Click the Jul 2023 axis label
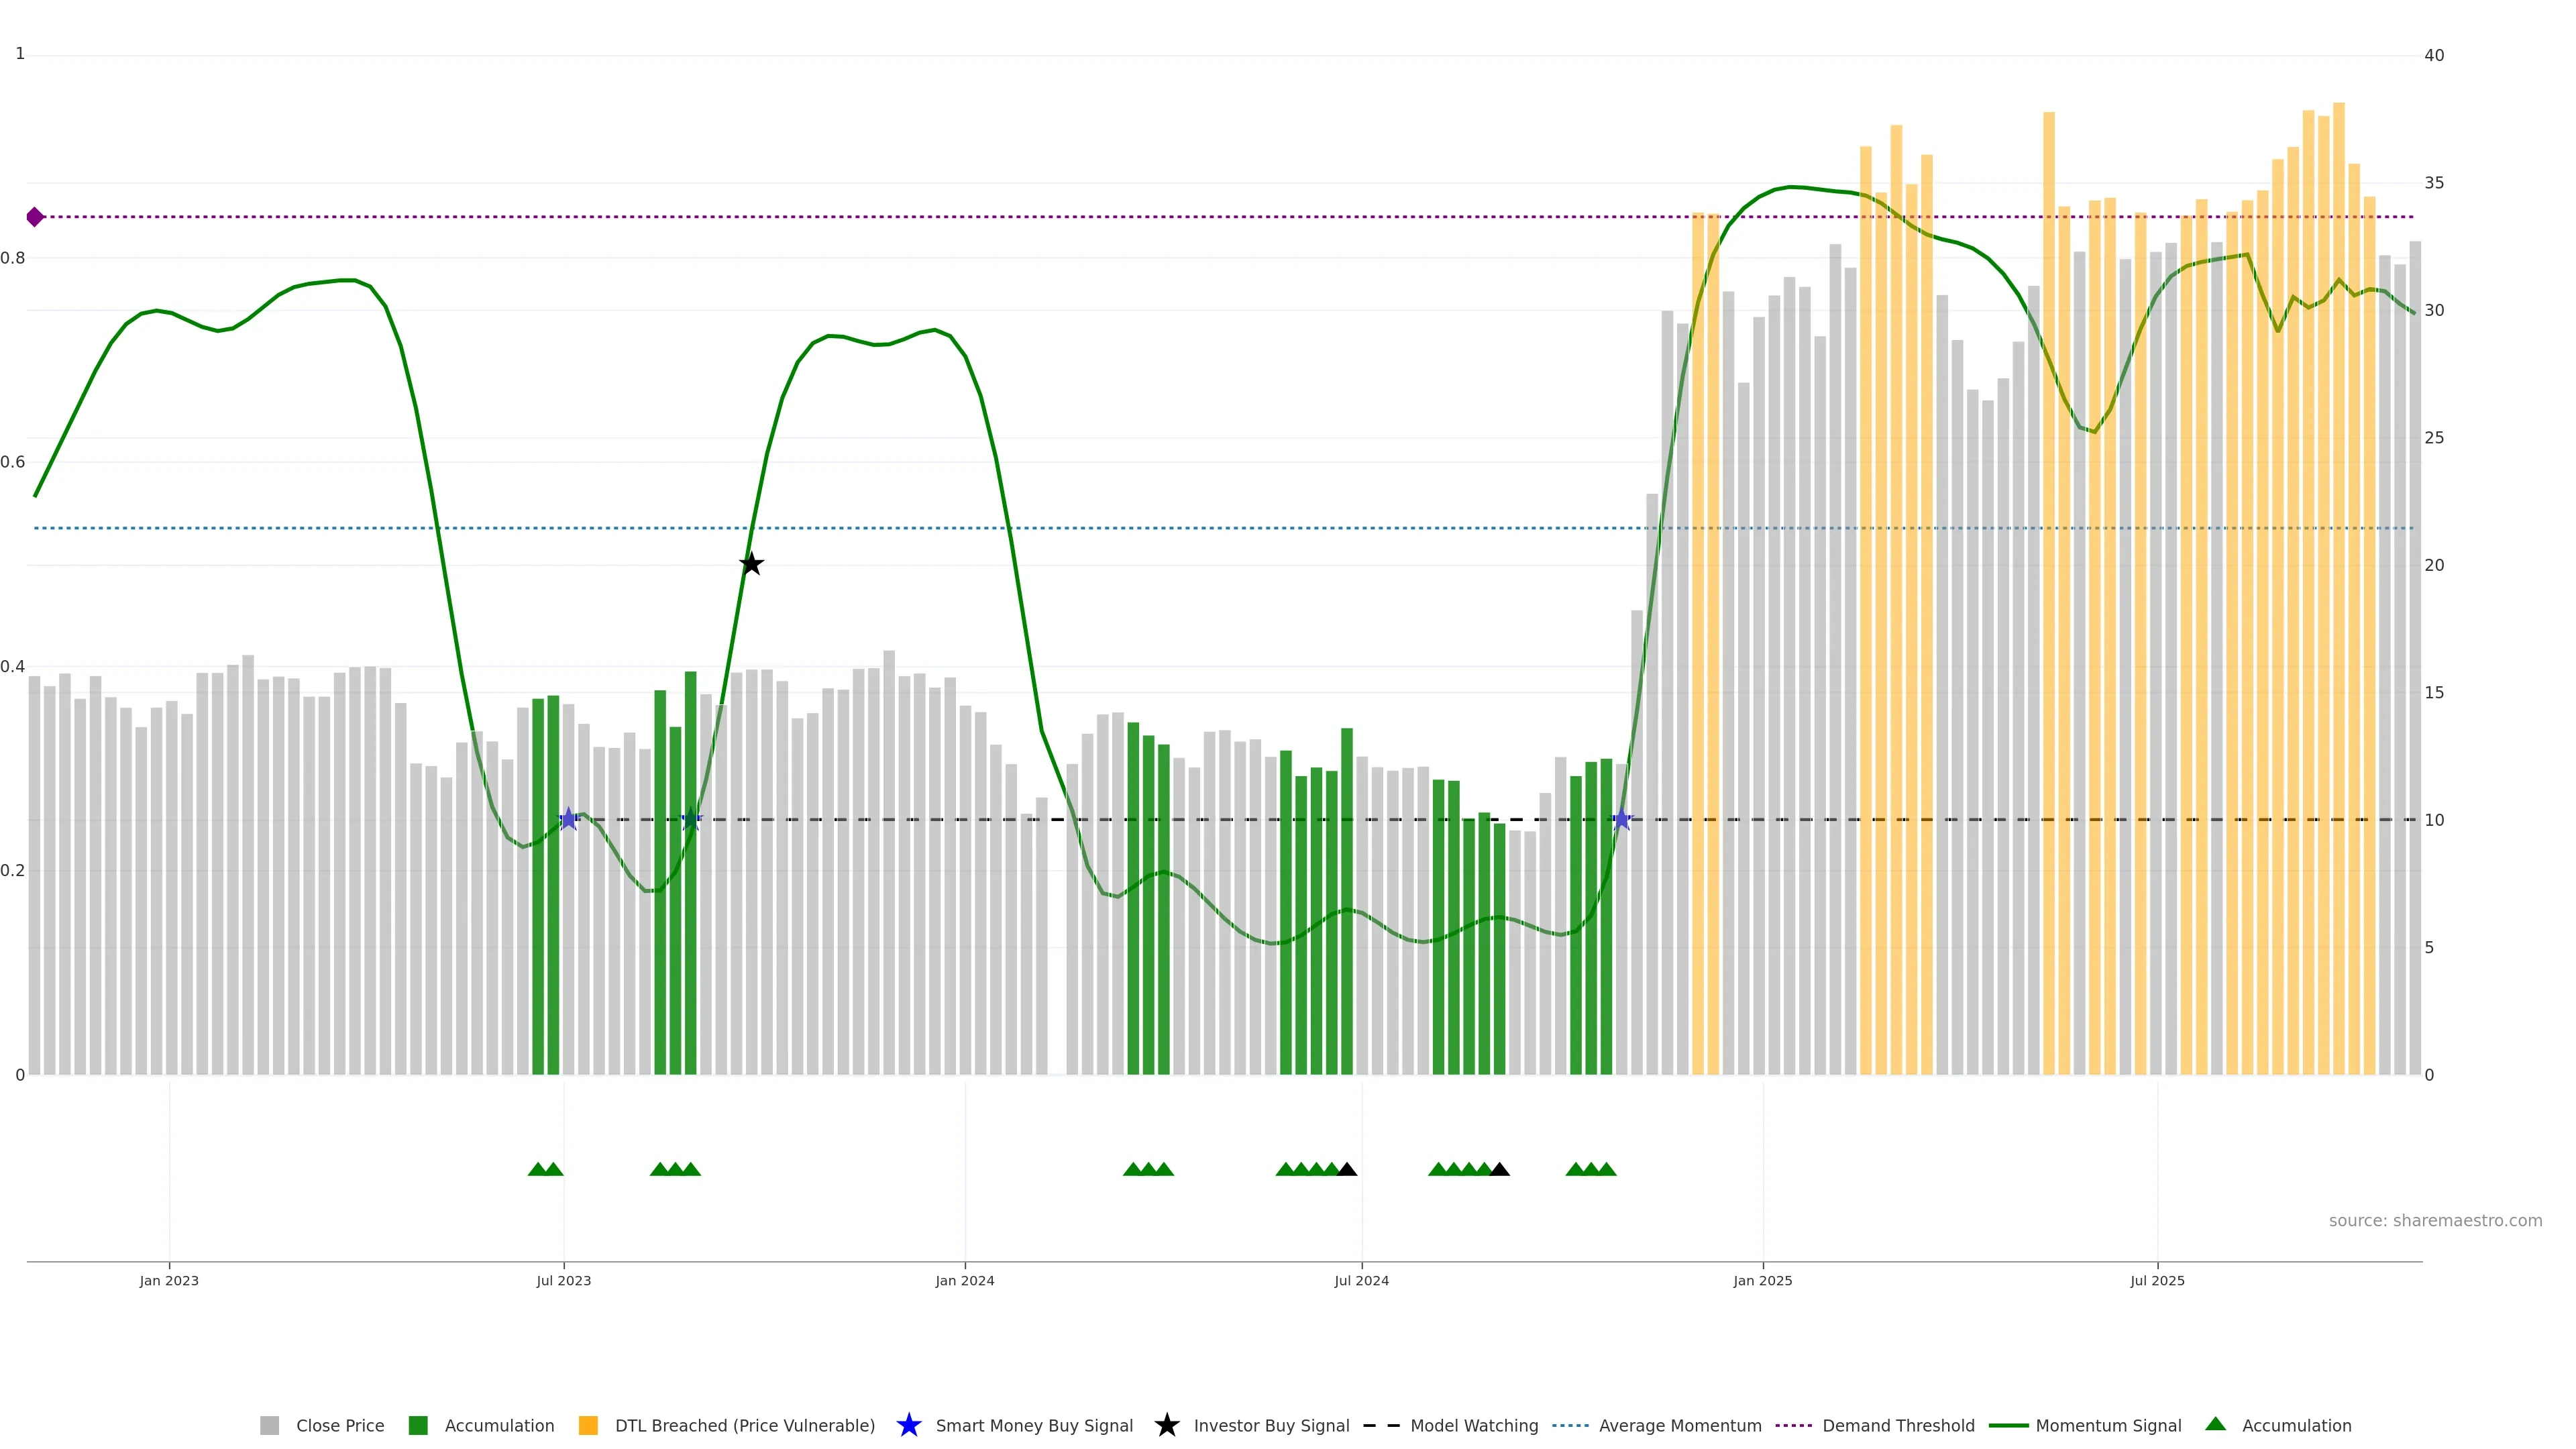The width and height of the screenshot is (2576, 1449). pos(563,1280)
